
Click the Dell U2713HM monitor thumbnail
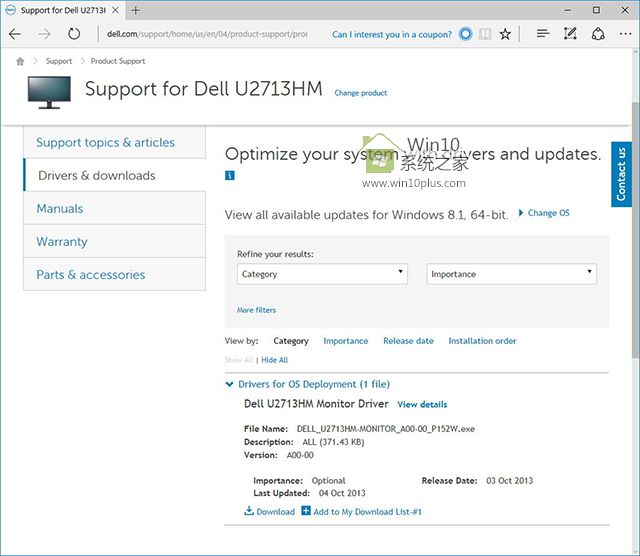49,92
